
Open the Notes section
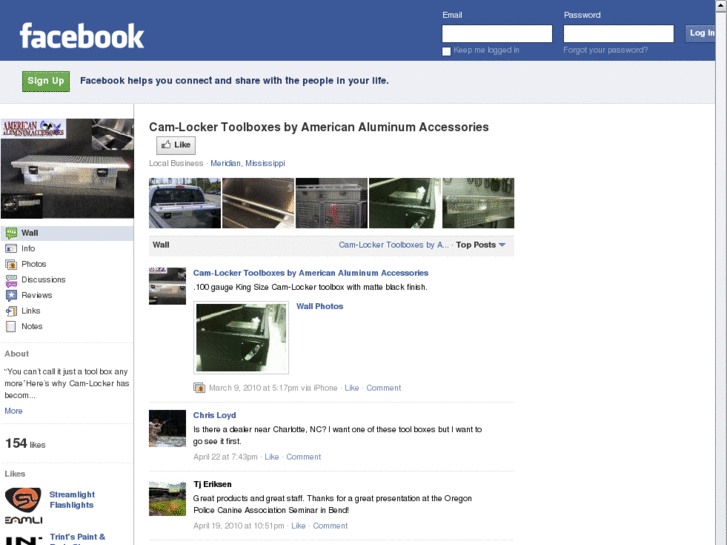pyautogui.click(x=32, y=326)
